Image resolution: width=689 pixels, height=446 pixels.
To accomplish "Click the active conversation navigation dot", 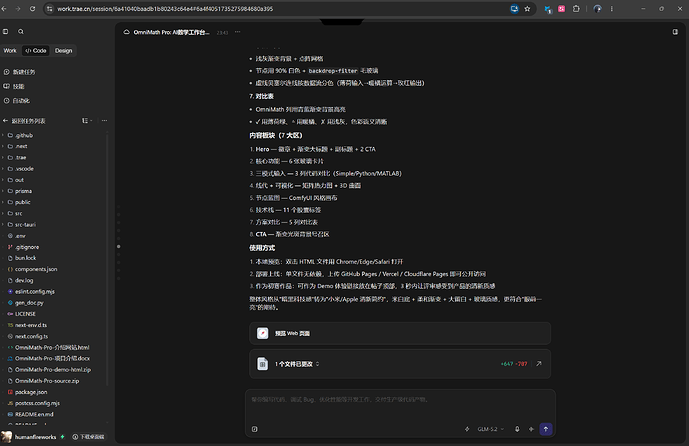I will pos(119,247).
